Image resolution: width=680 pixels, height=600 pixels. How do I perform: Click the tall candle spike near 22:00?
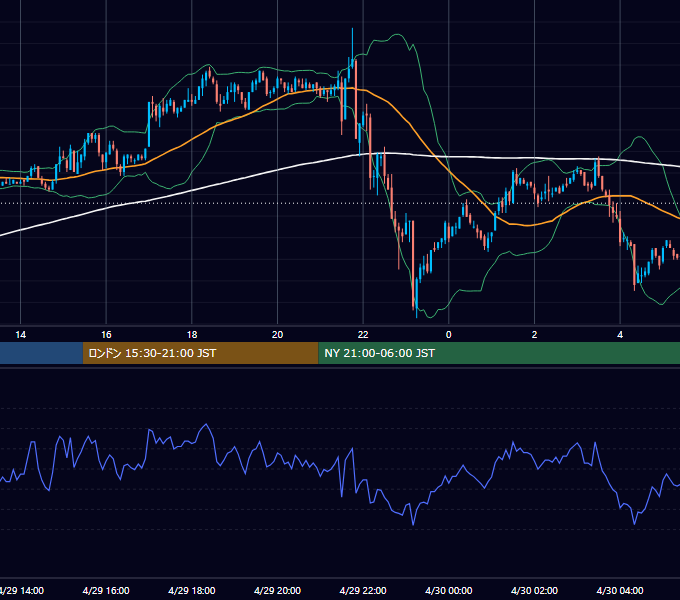coord(352,48)
